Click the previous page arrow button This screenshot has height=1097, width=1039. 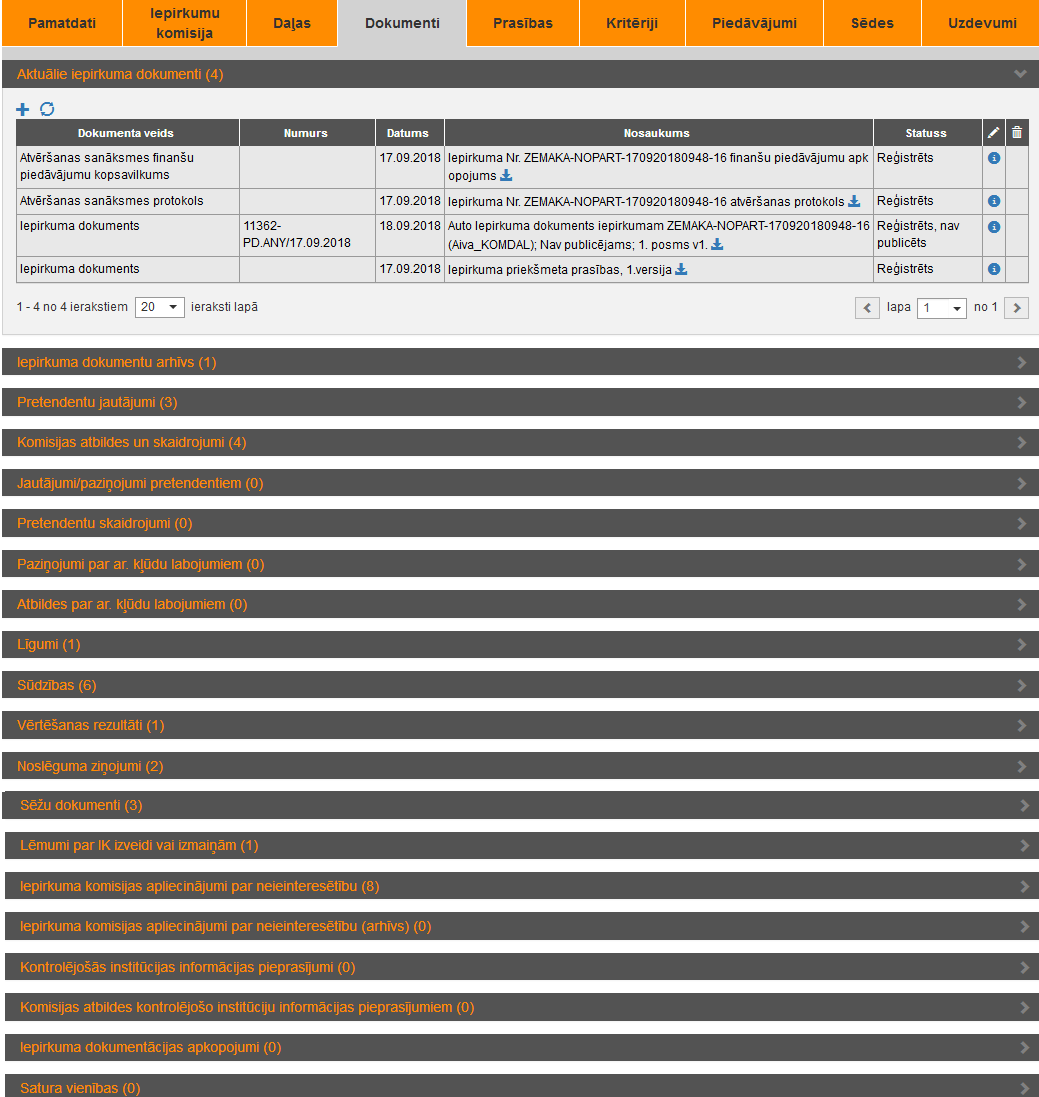pyautogui.click(x=867, y=308)
